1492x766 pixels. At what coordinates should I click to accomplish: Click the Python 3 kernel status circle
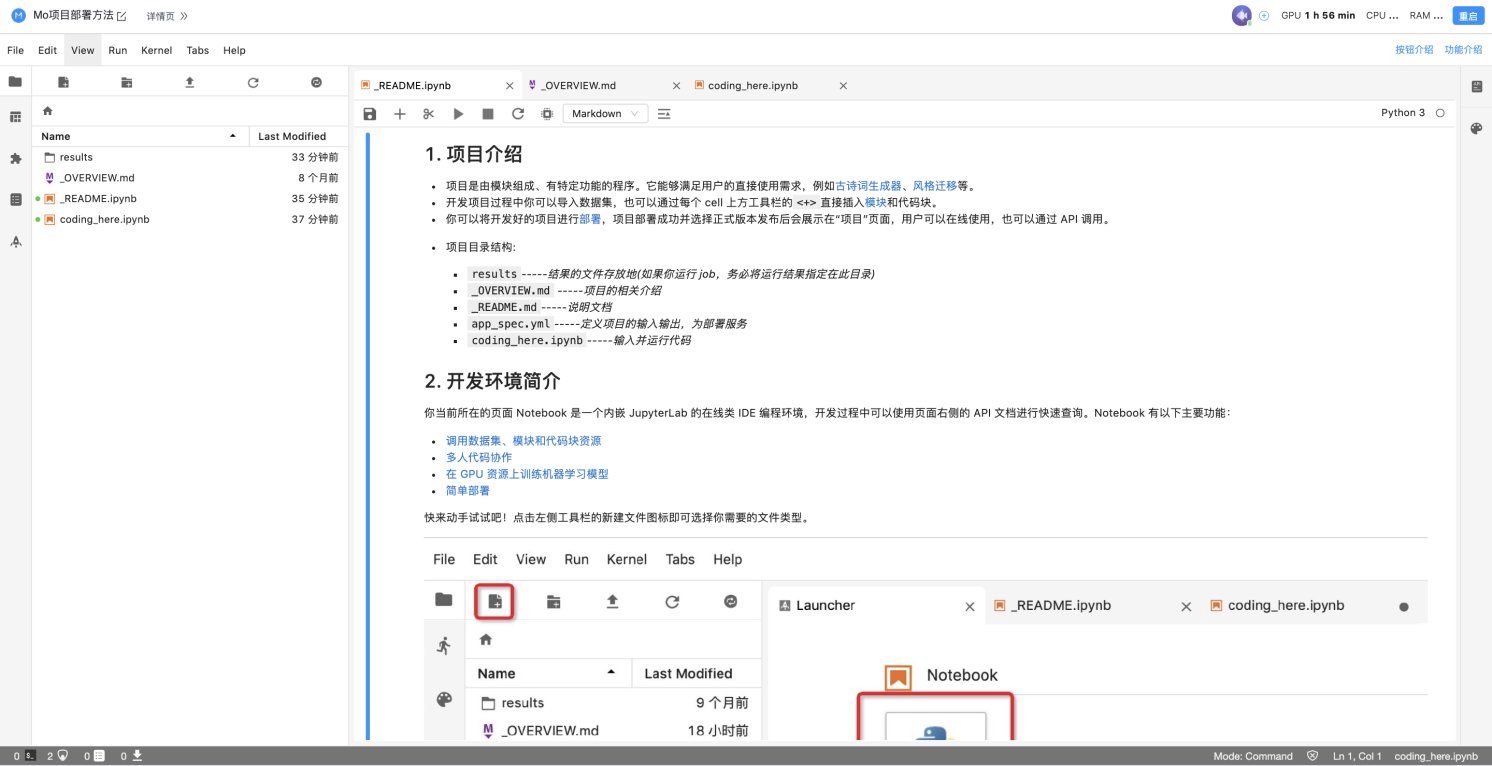coord(1440,113)
